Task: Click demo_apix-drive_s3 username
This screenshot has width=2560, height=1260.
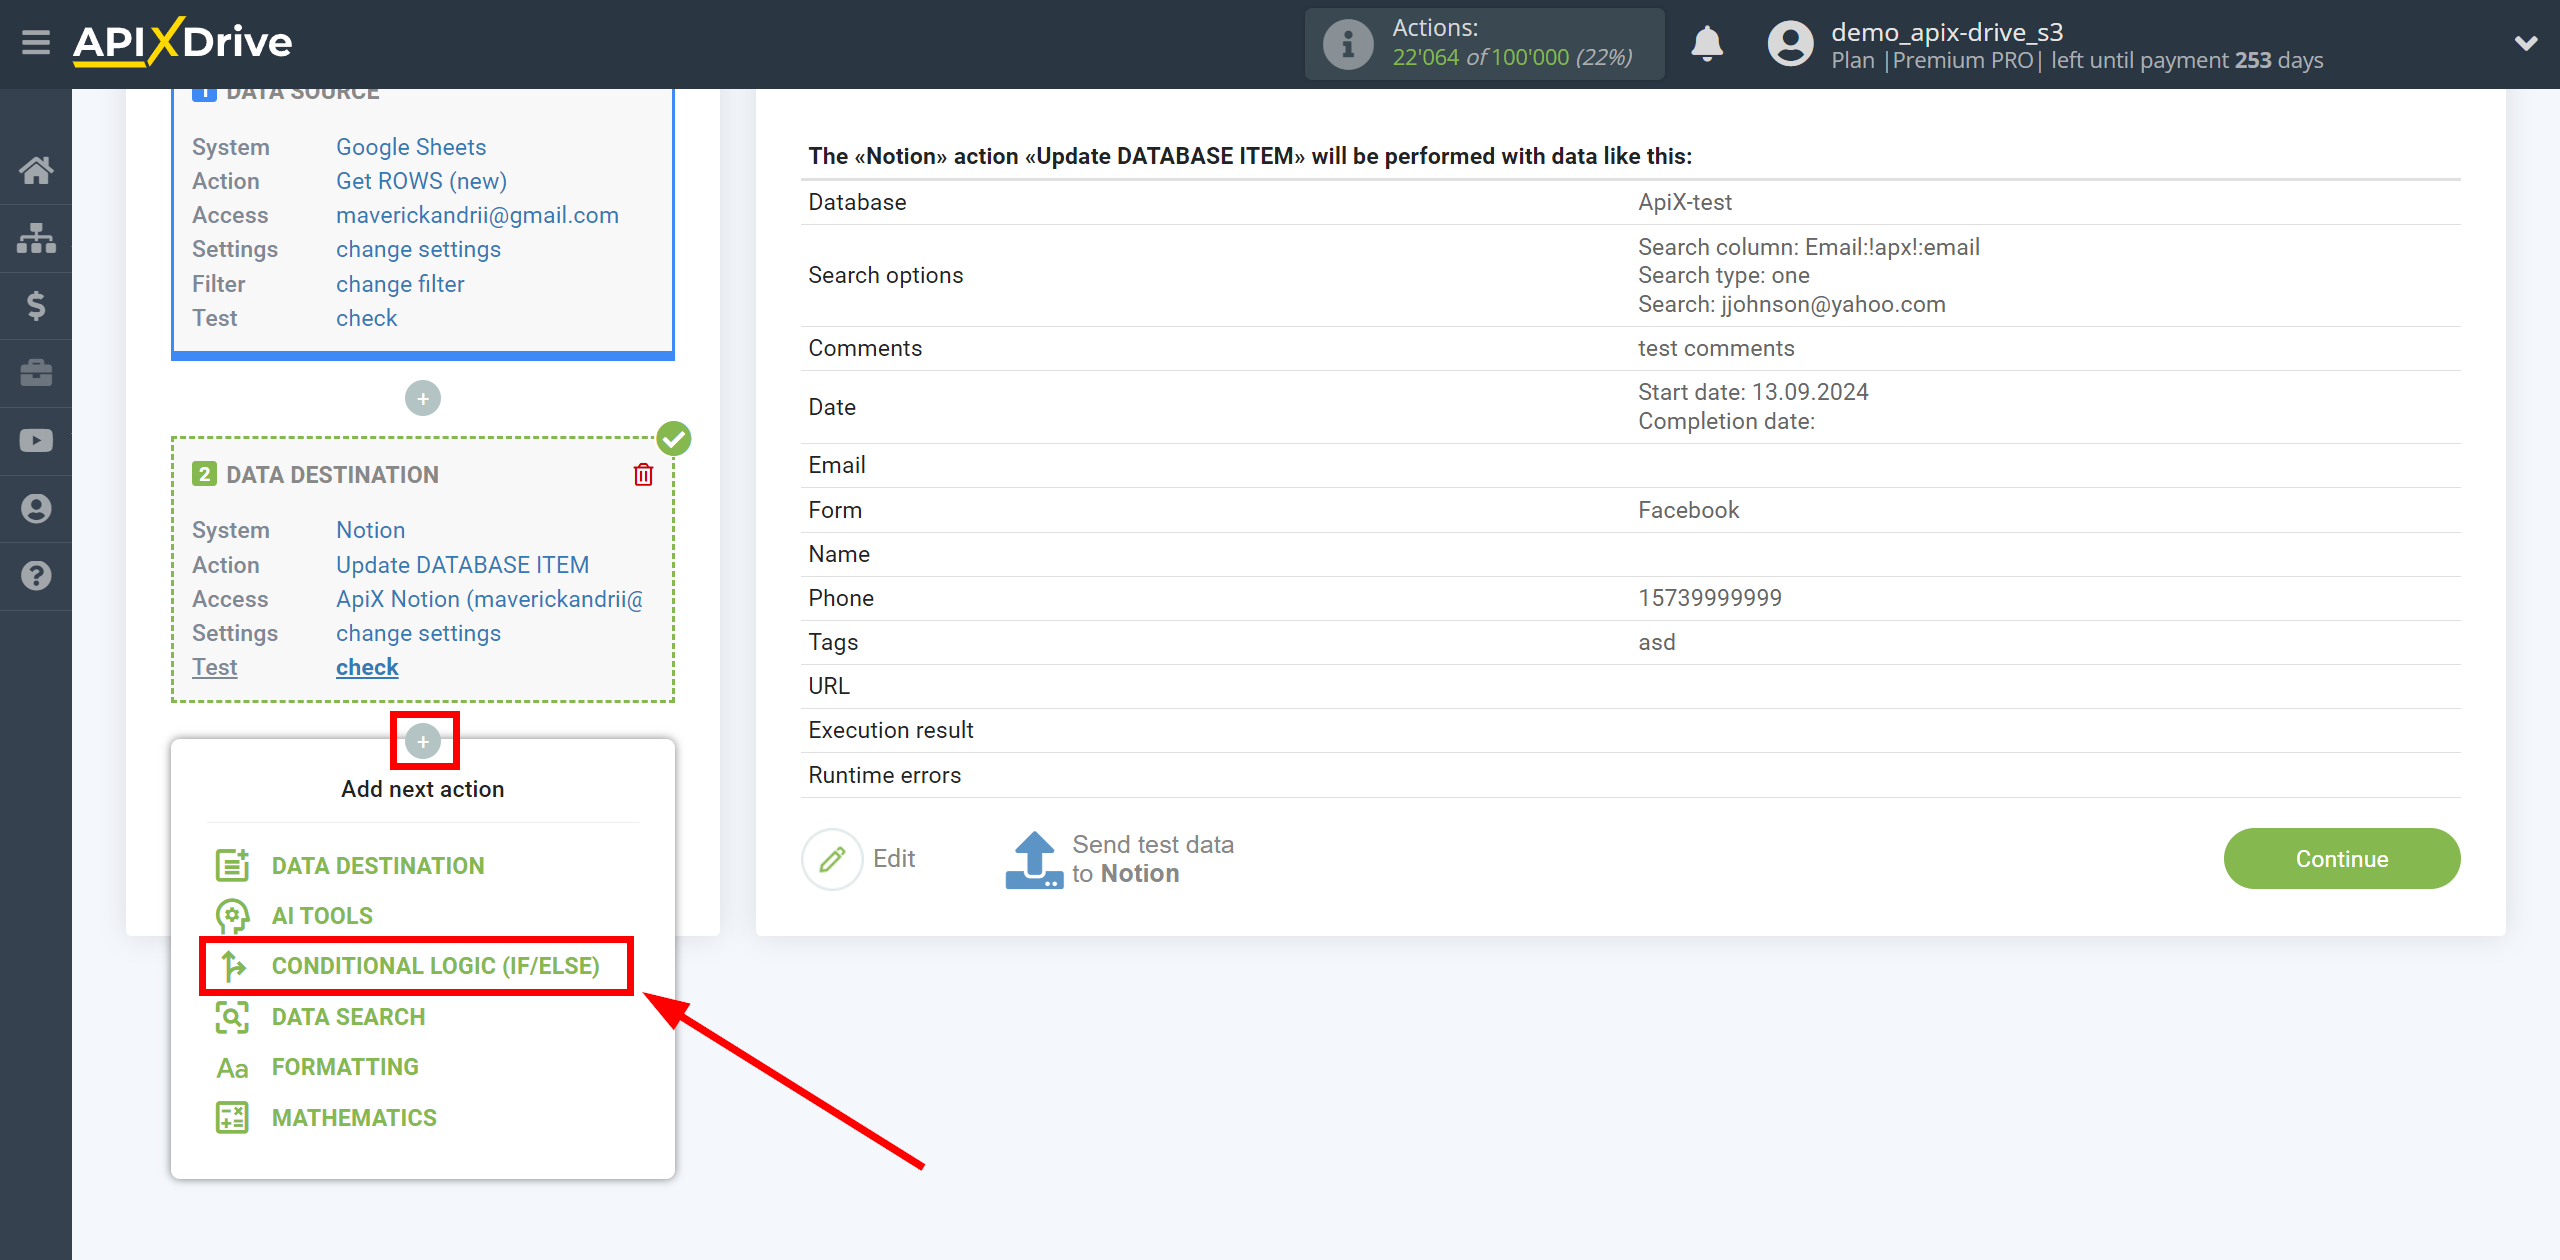Action: pyautogui.click(x=1947, y=32)
